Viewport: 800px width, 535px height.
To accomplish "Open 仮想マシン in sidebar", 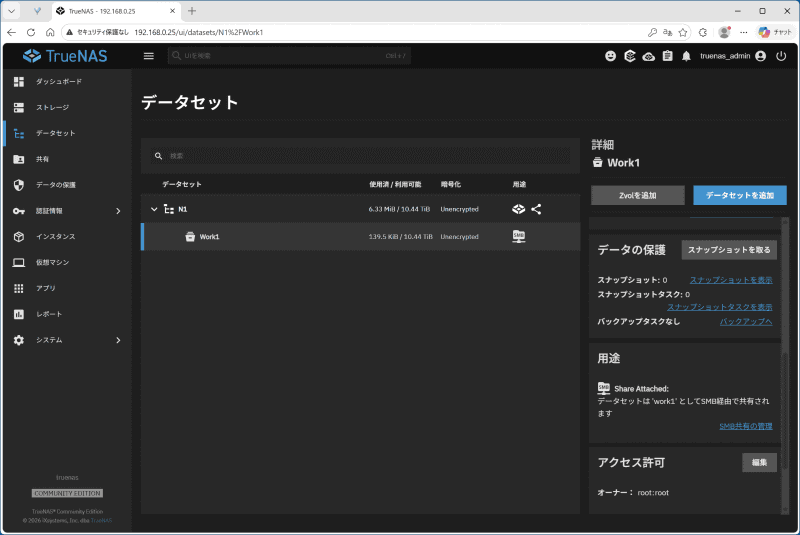I will (x=67, y=263).
